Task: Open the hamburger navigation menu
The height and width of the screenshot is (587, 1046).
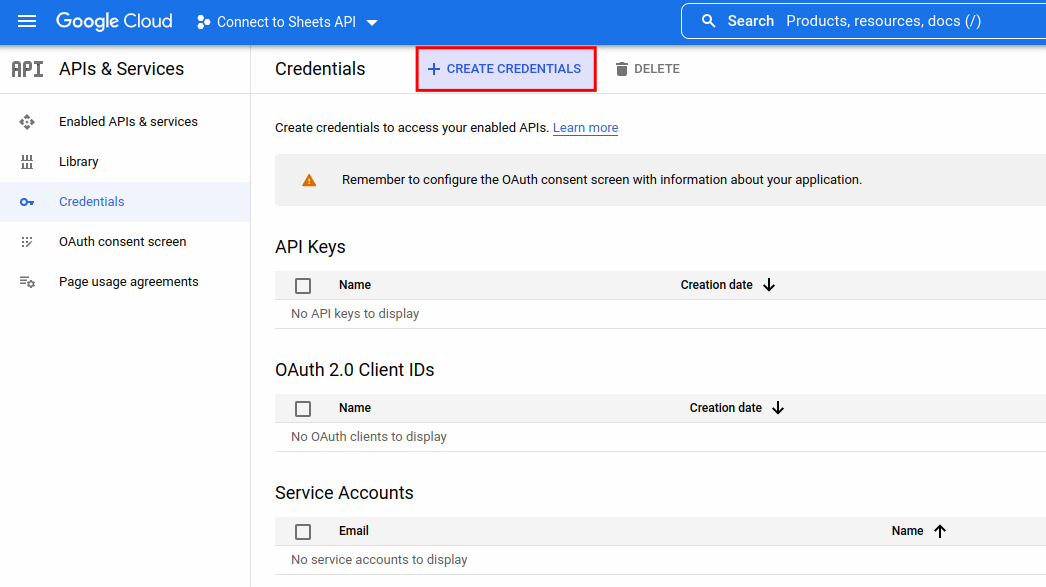Action: 27,21
